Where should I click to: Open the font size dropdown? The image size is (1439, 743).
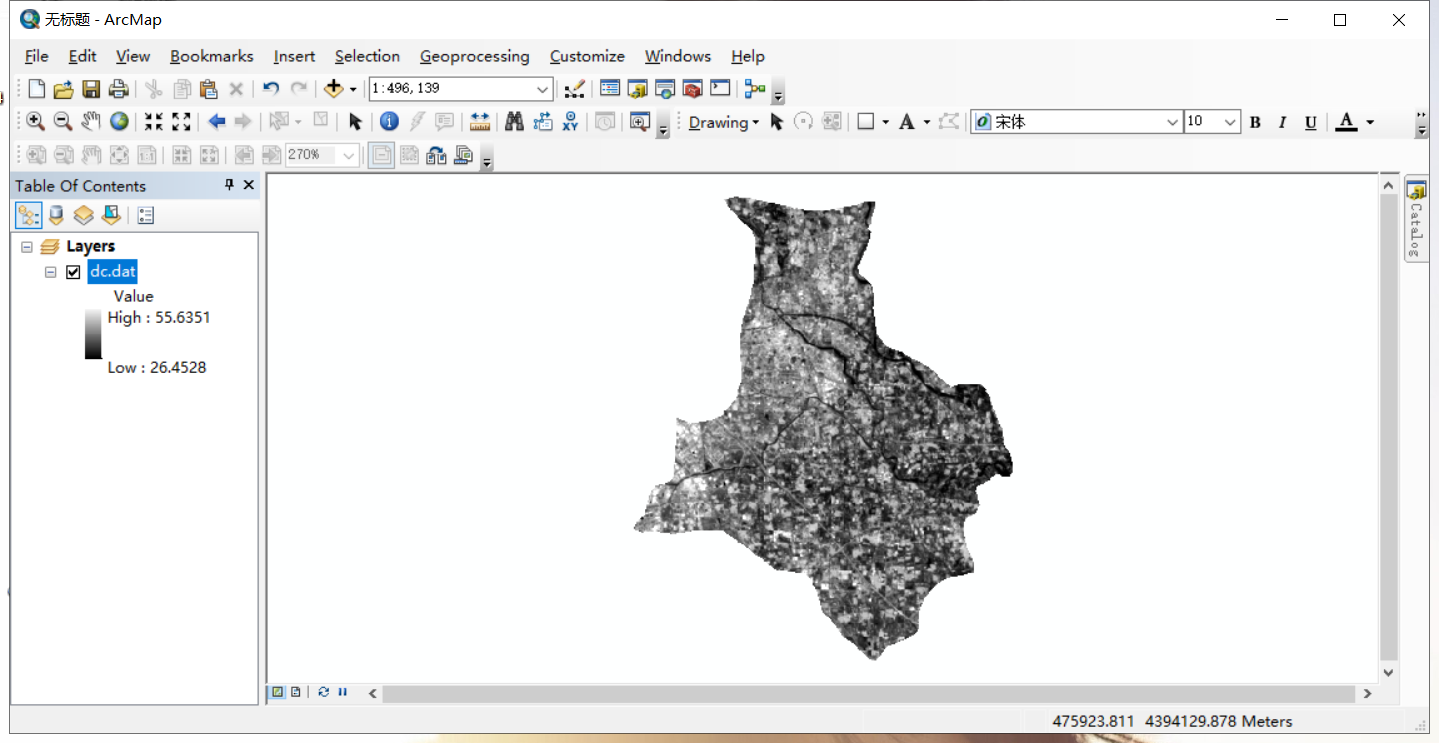(1230, 122)
